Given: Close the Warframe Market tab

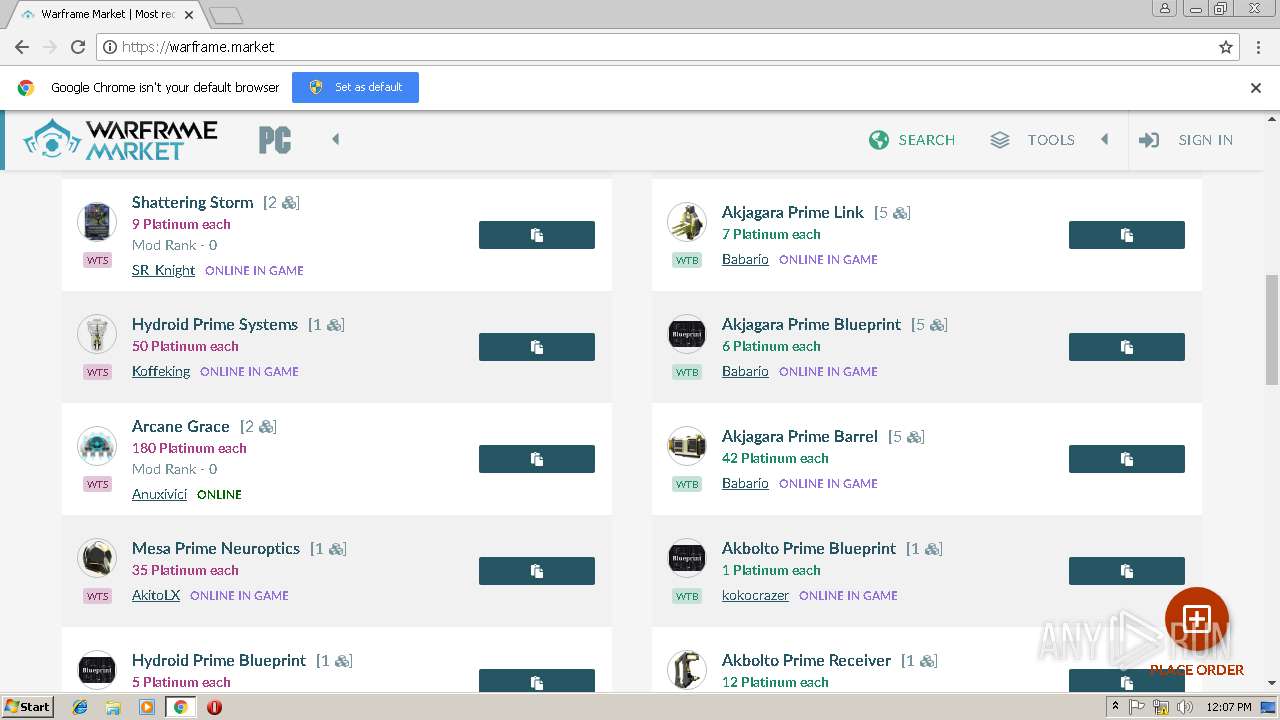Looking at the screenshot, I should pos(189,15).
